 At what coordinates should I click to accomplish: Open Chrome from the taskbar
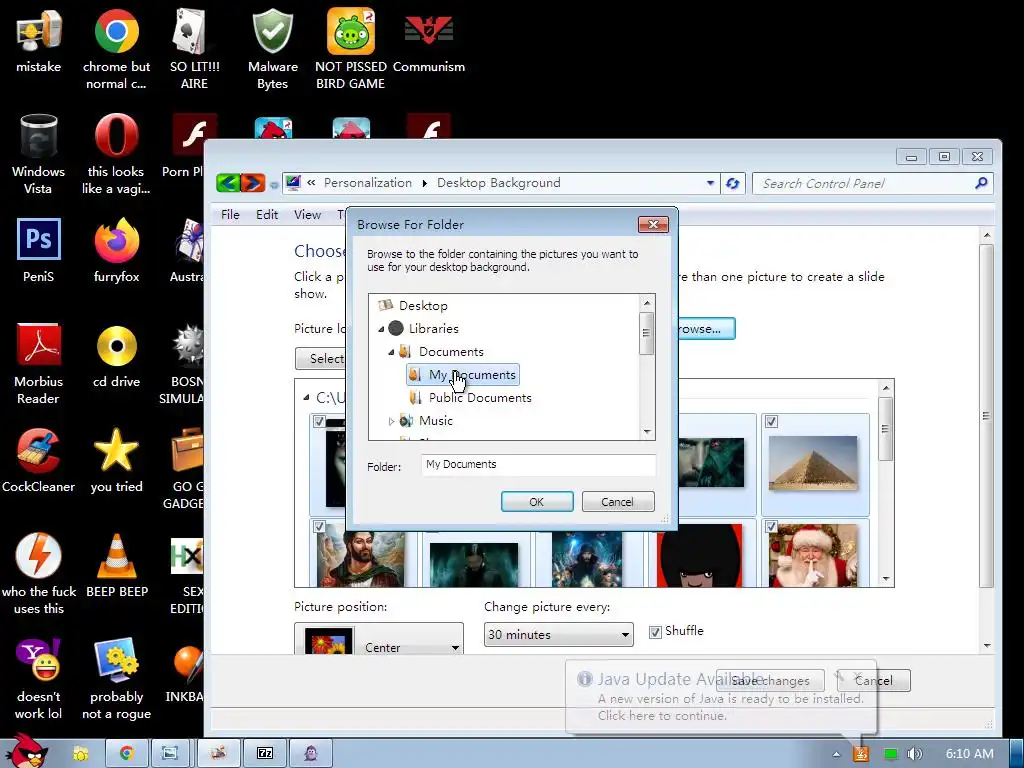coord(127,754)
